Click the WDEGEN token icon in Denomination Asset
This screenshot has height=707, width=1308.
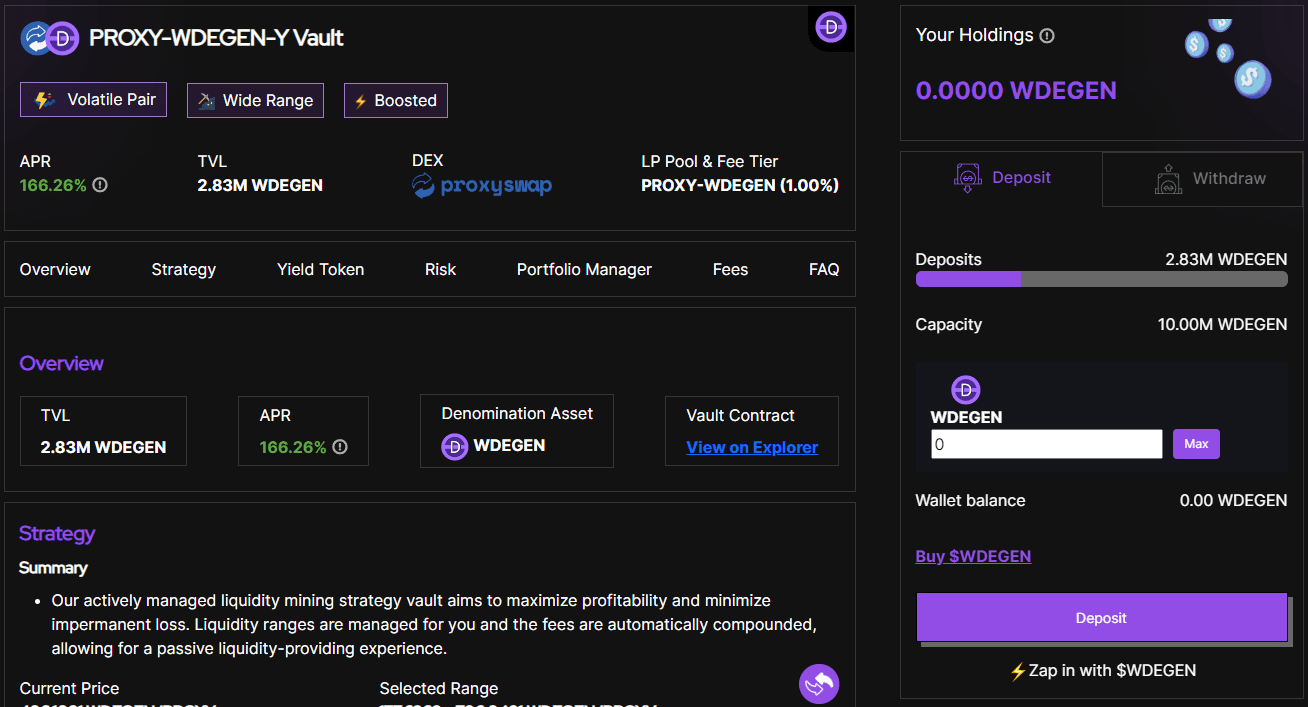(x=455, y=446)
